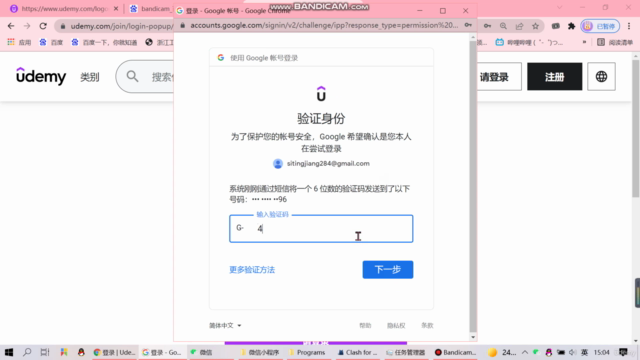
Task: Open Task View on taskbar
Action: 45,352
